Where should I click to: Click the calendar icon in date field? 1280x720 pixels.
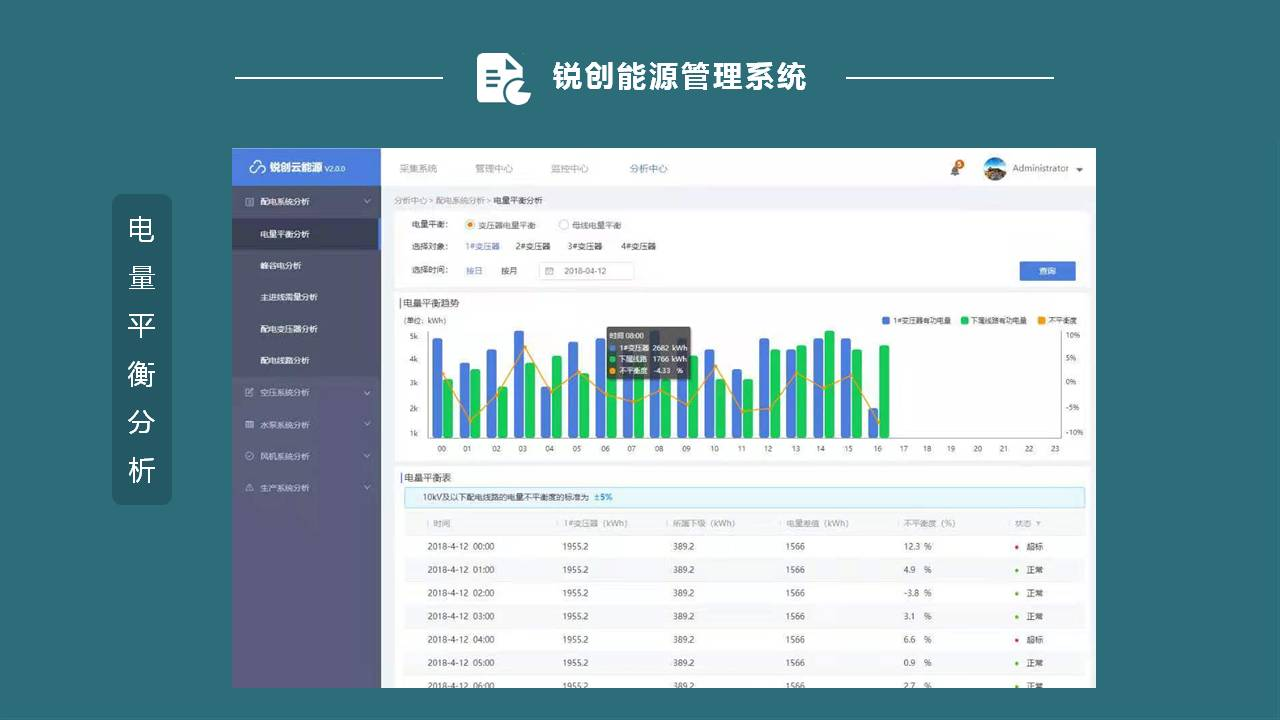[550, 271]
